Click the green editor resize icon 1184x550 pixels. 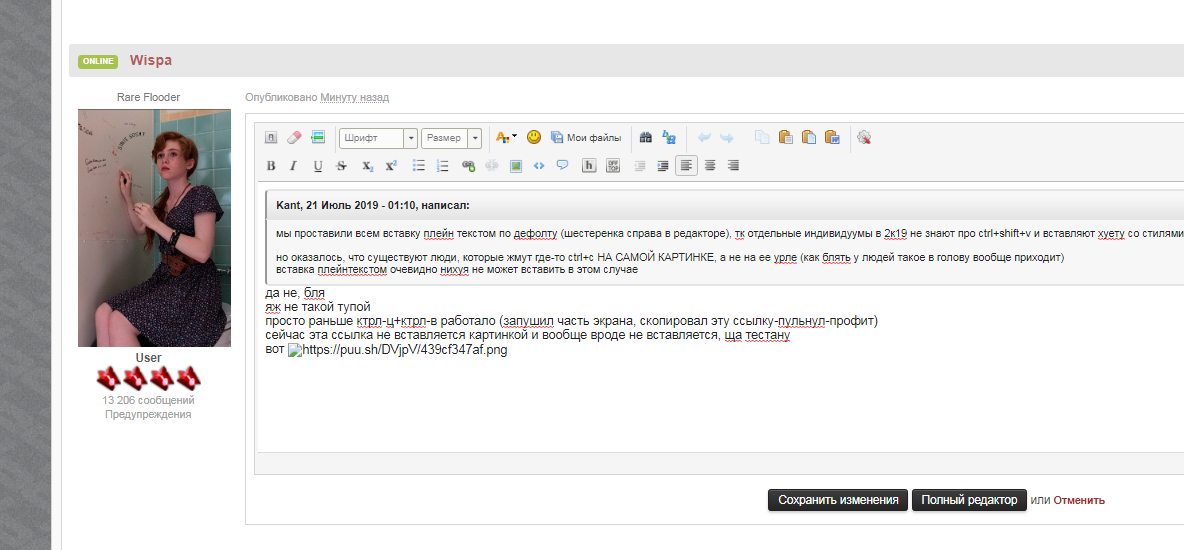318,138
